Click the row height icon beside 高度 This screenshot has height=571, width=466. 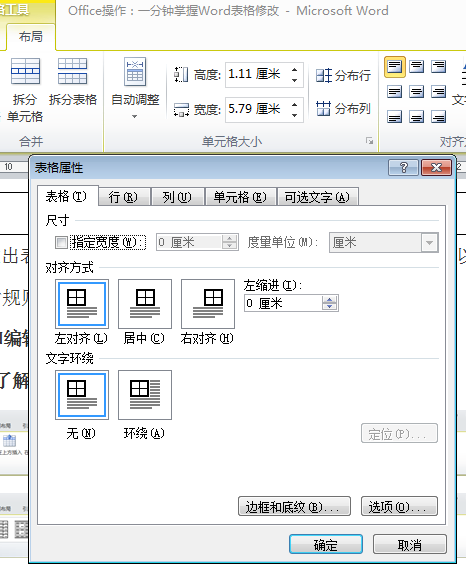(181, 75)
